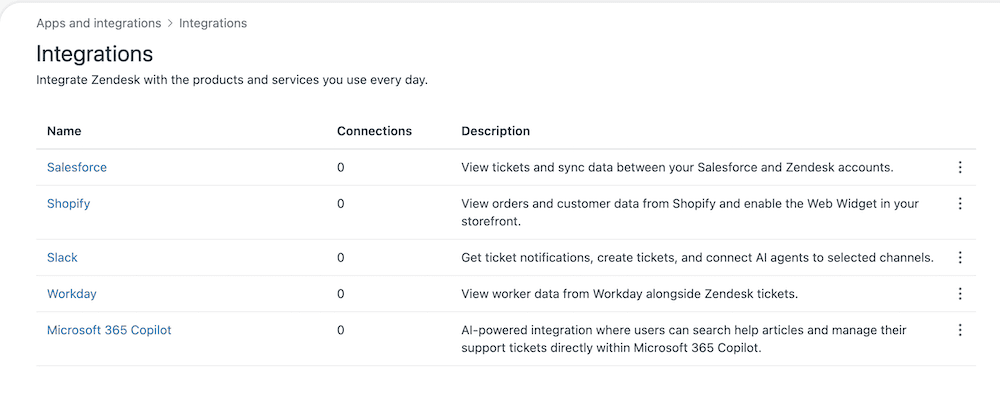Click the Integrations breadcrumb item
Image resolution: width=1000 pixels, height=406 pixels.
click(213, 24)
